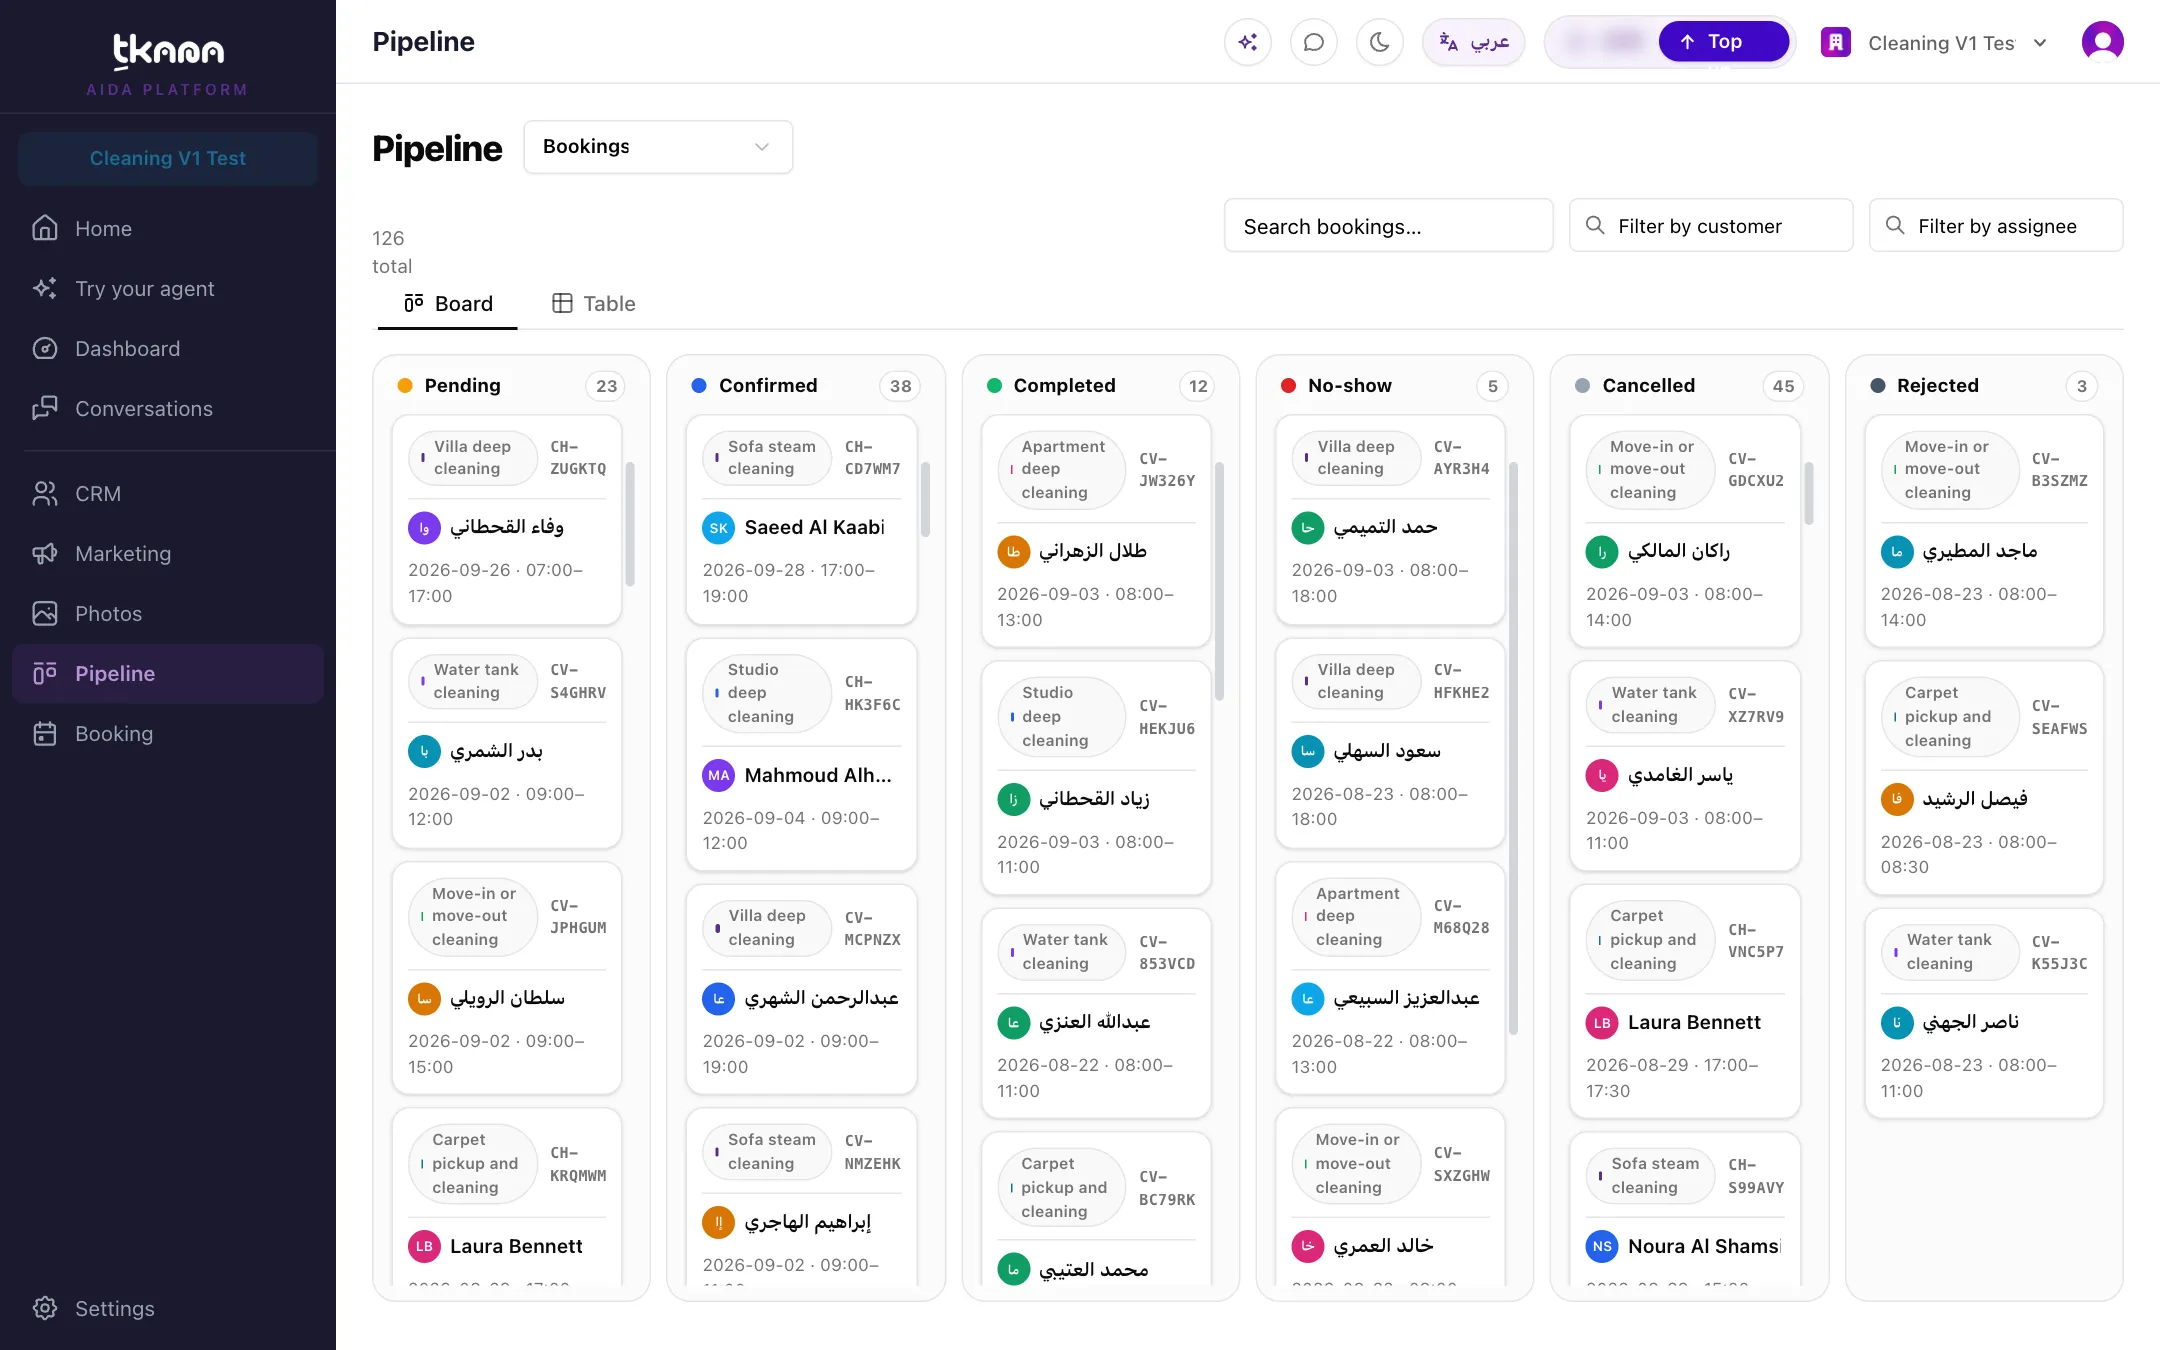
Task: Click the Mahmoud Alh... customer name
Action: coord(817,775)
